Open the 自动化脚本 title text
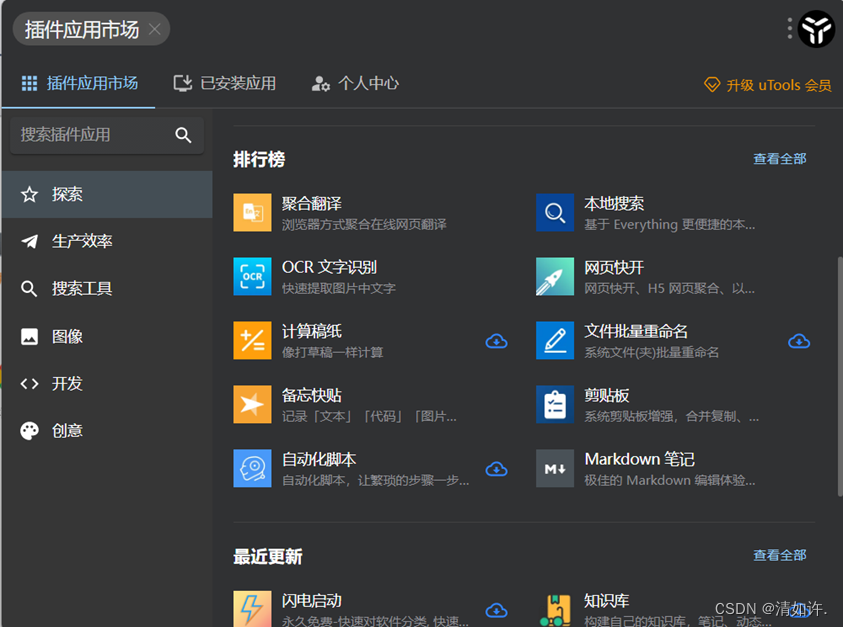 319,459
